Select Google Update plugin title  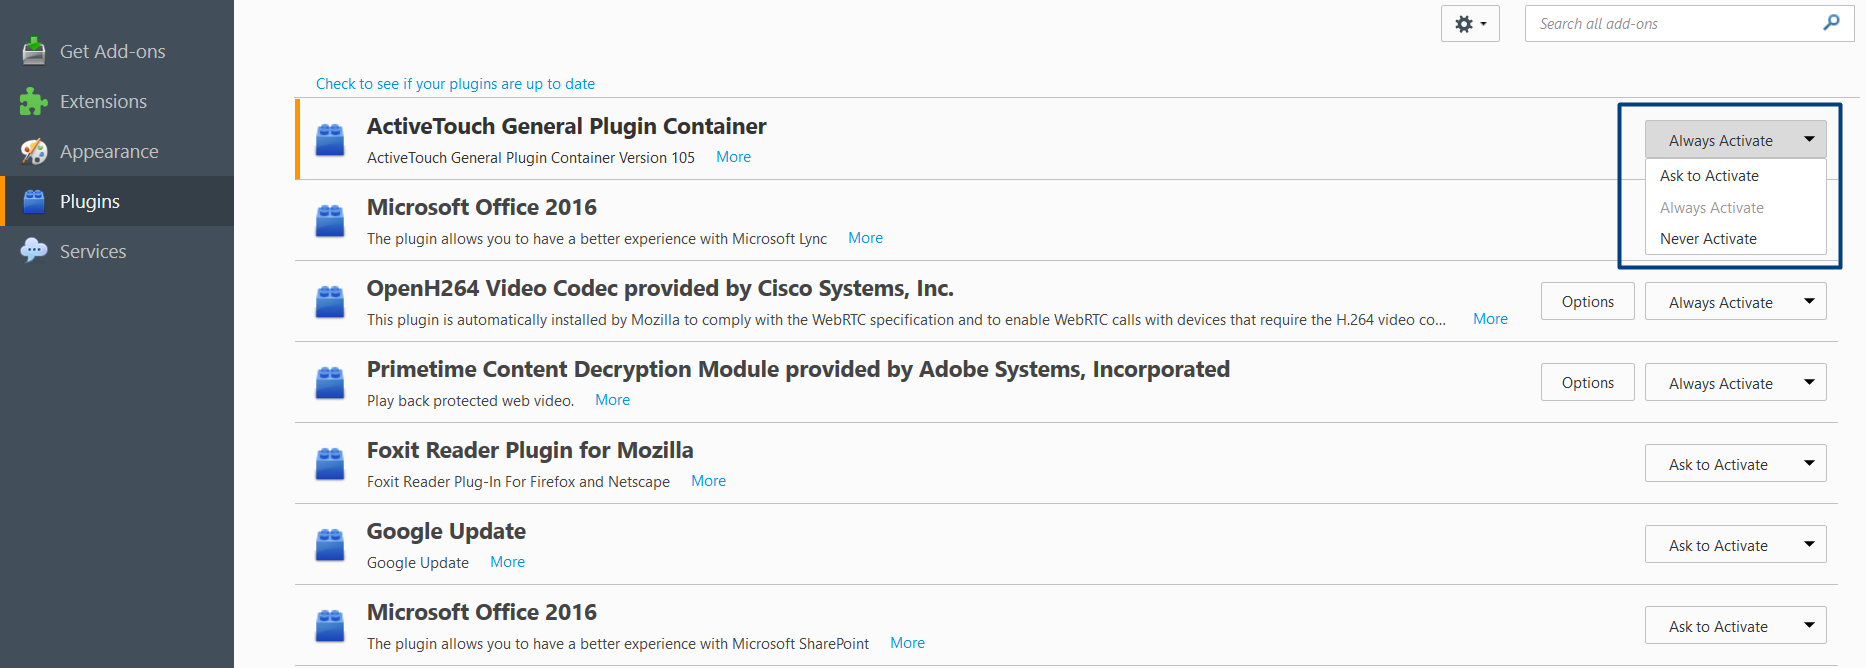(x=446, y=531)
